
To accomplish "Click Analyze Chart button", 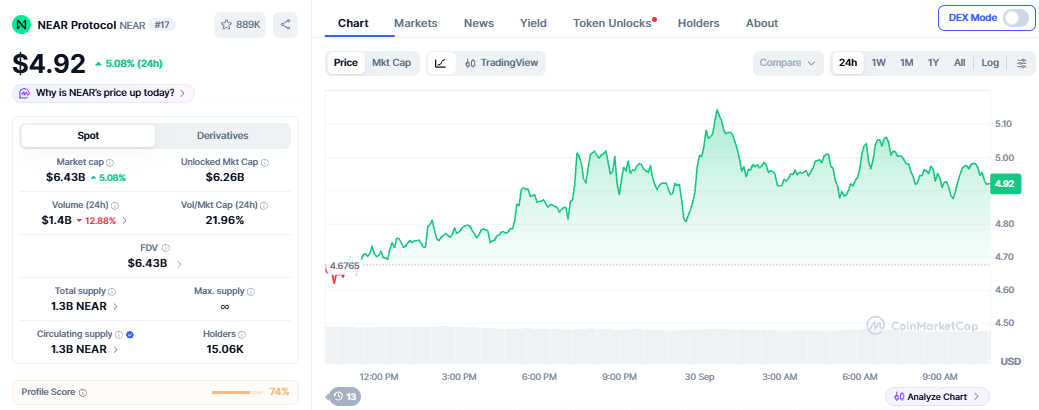I will point(937,397).
